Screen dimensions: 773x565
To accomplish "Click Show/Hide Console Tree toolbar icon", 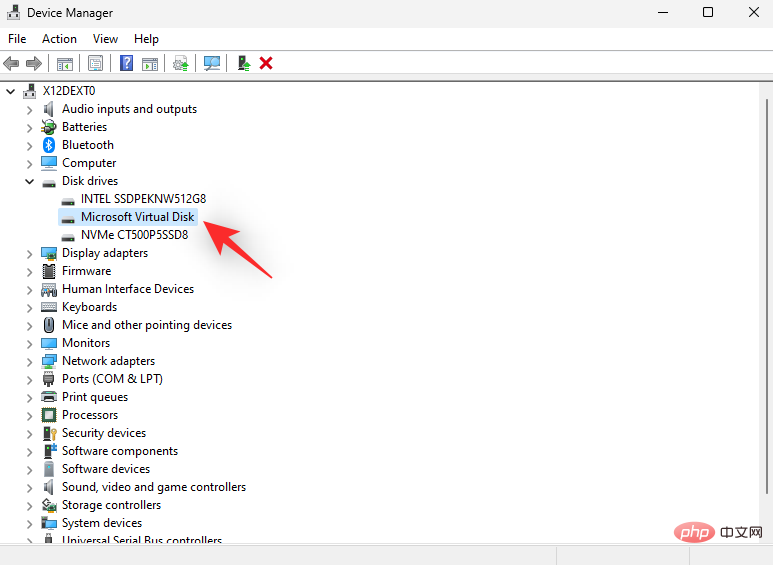I will [x=65, y=63].
